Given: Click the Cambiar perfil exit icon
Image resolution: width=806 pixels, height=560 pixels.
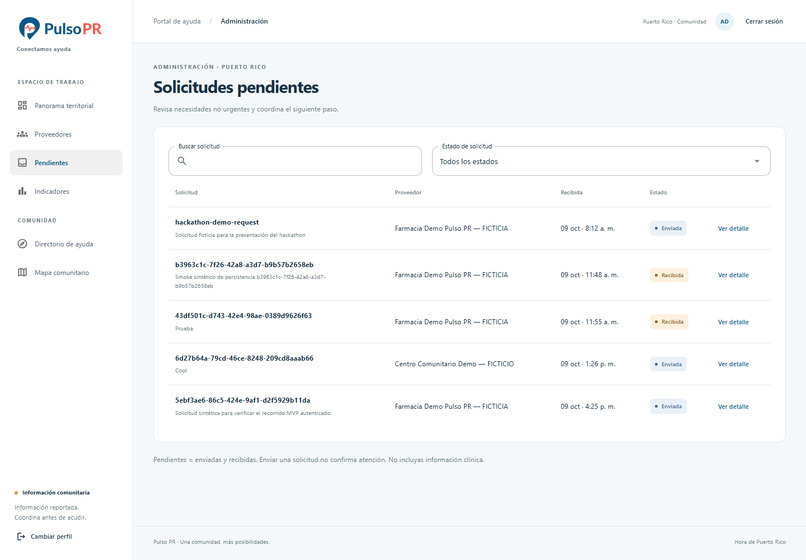Looking at the screenshot, I should (x=21, y=536).
